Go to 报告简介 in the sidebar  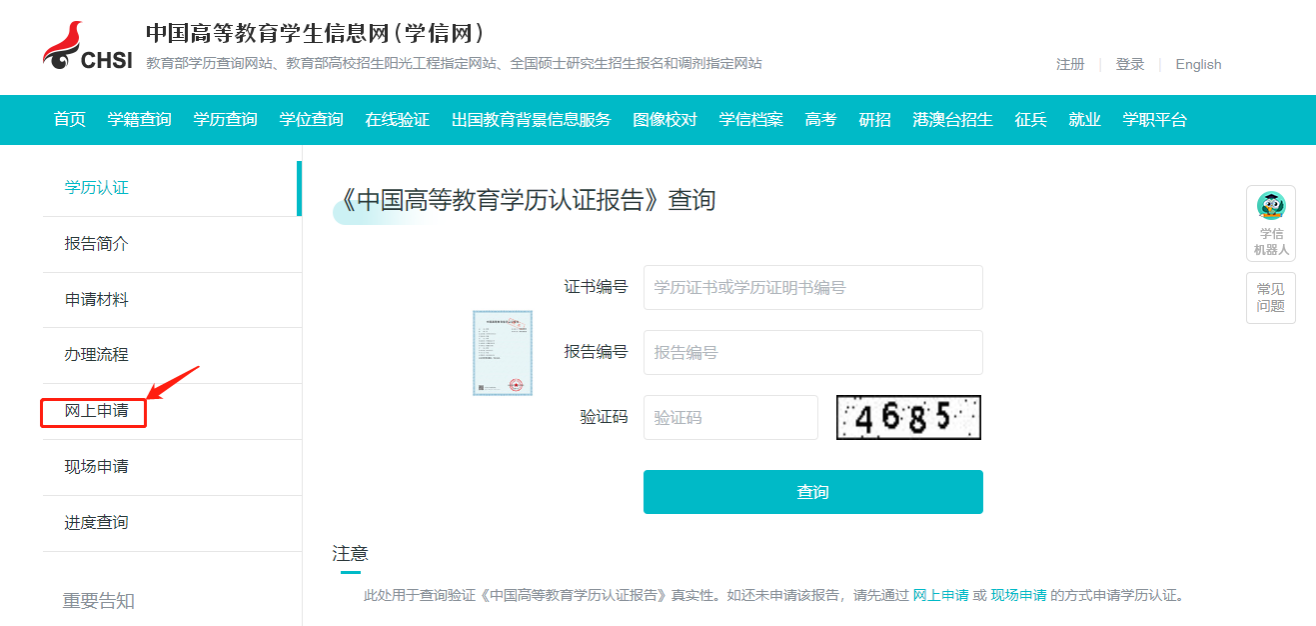96,244
